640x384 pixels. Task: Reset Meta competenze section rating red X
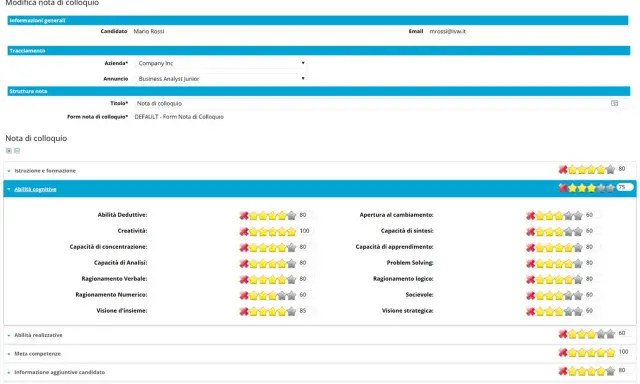pos(562,353)
